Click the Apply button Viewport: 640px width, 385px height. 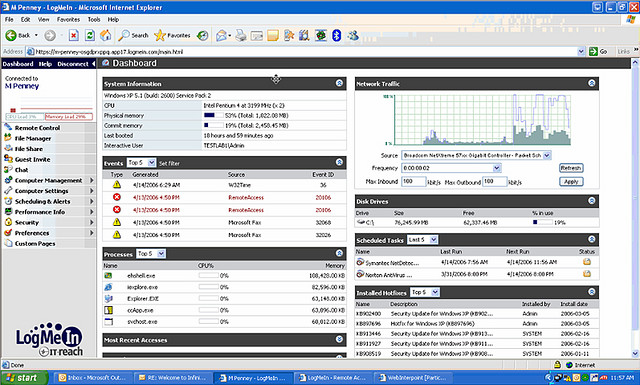(x=571, y=182)
